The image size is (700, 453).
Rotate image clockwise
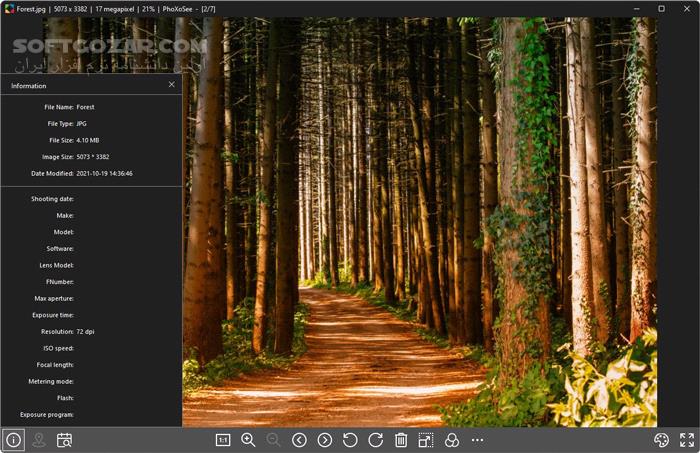coord(375,440)
